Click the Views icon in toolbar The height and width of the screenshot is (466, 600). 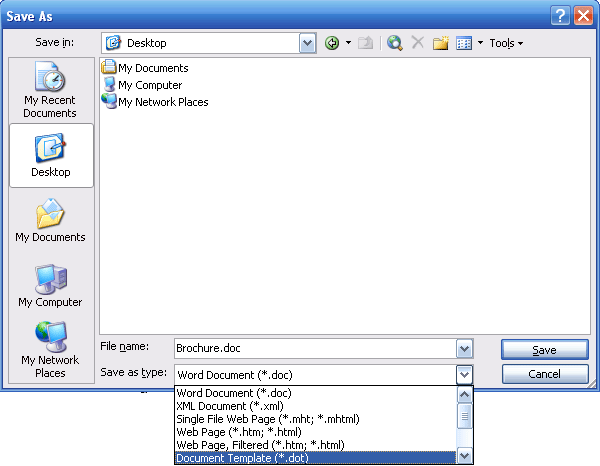[464, 43]
